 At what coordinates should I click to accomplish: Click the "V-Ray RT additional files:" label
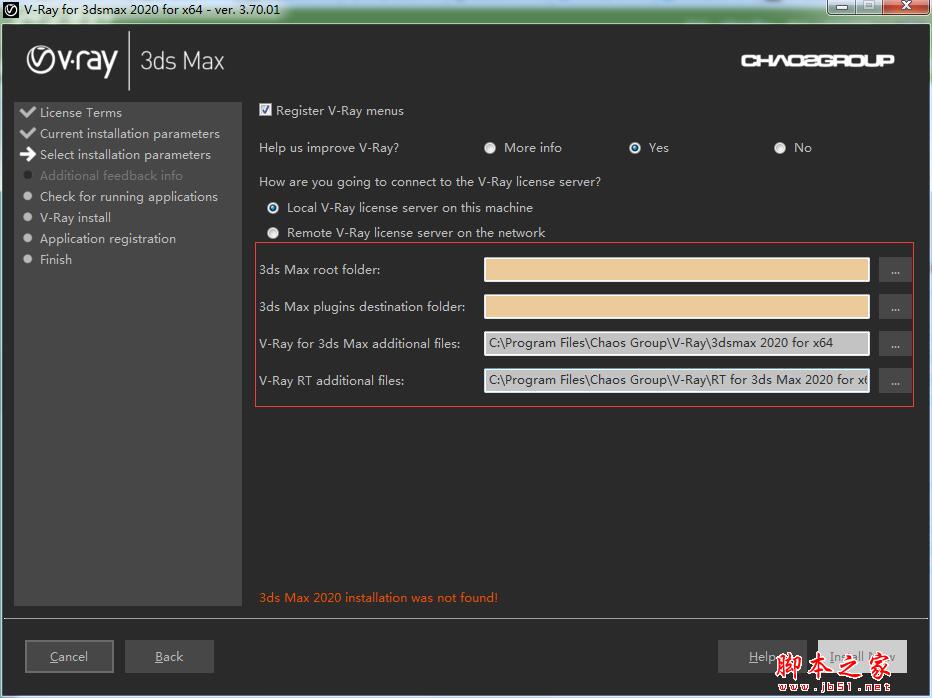click(332, 381)
